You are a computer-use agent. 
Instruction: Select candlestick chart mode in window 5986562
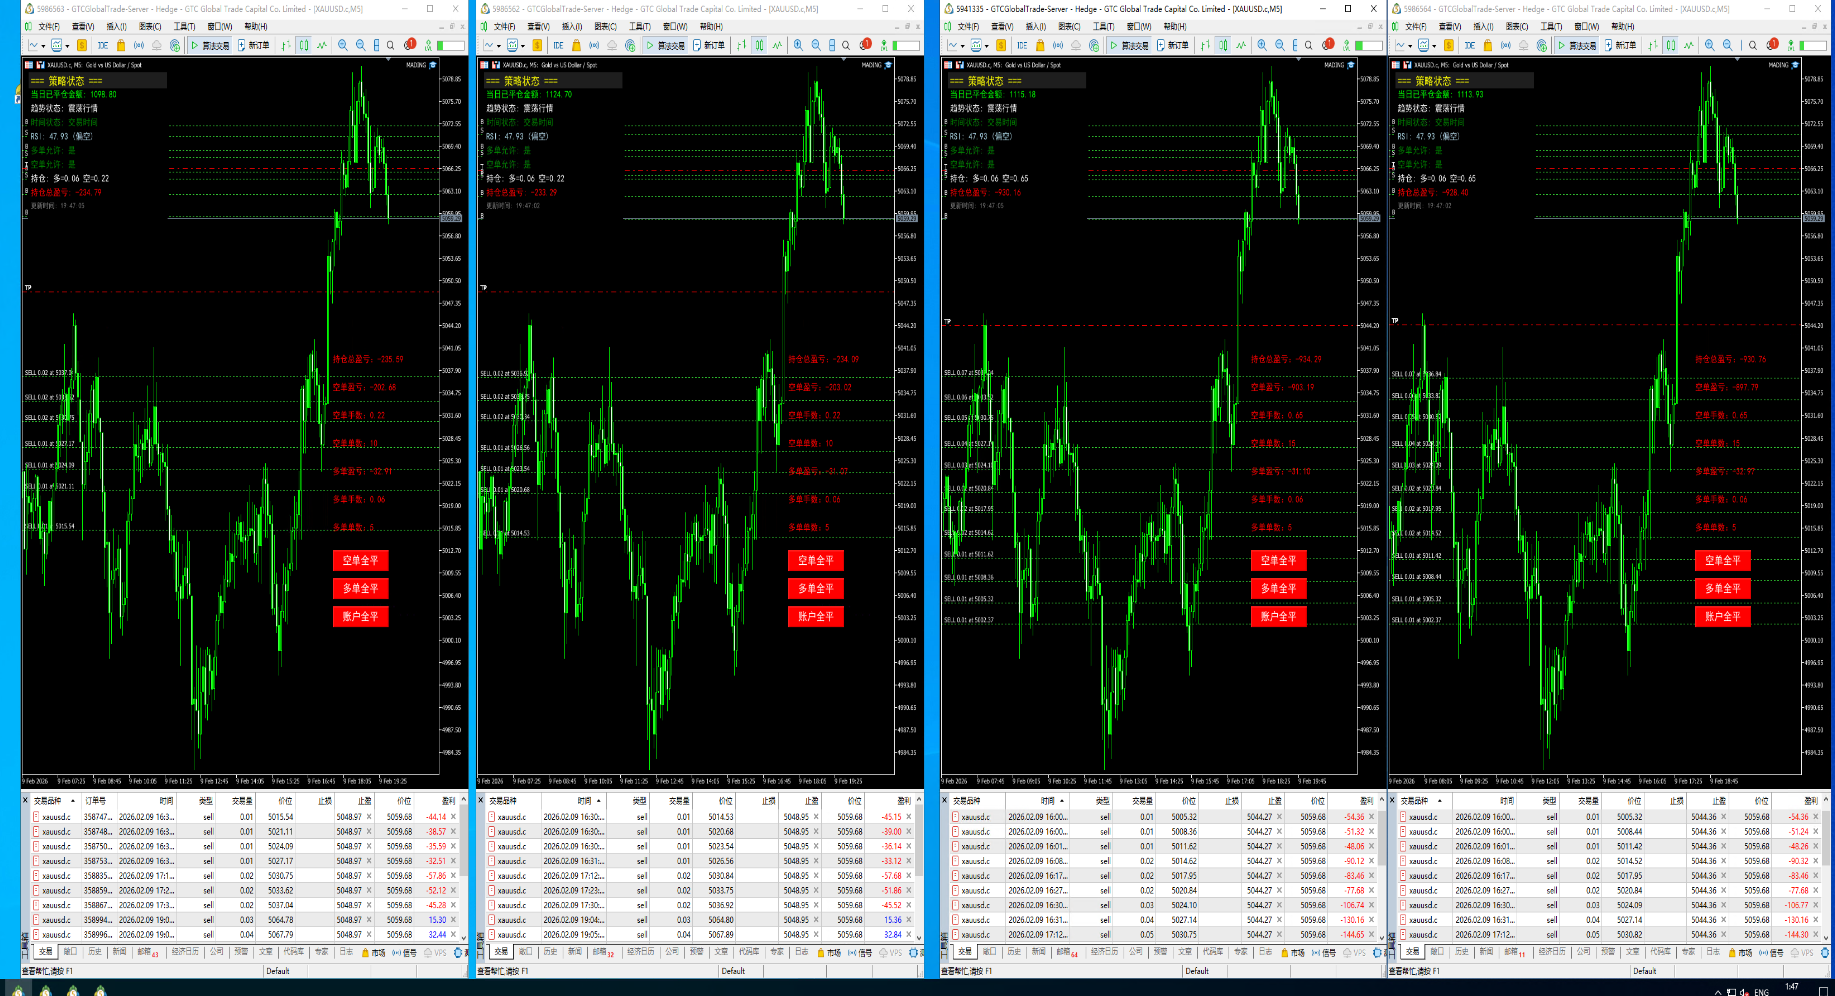760,45
